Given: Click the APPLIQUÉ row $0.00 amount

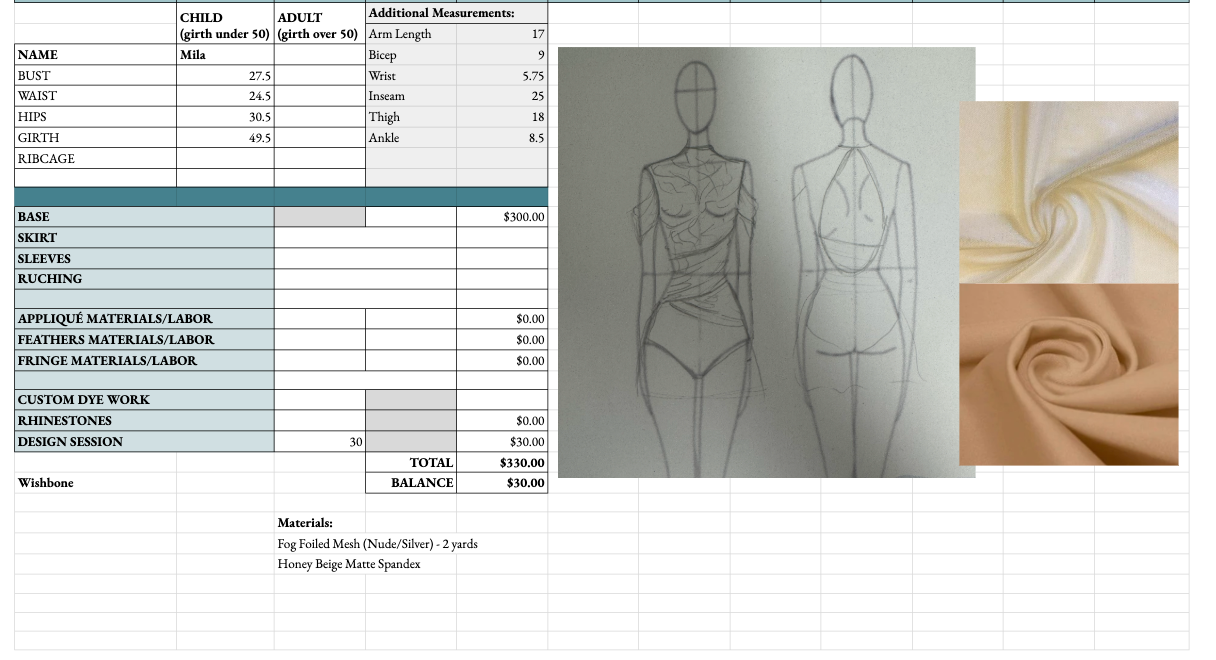Looking at the screenshot, I should pos(502,319).
